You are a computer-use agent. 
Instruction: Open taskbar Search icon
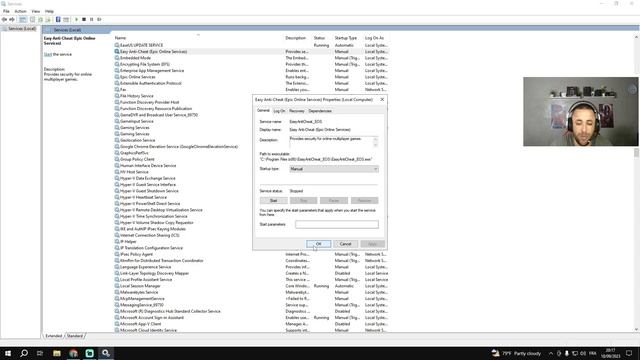tap(24, 353)
